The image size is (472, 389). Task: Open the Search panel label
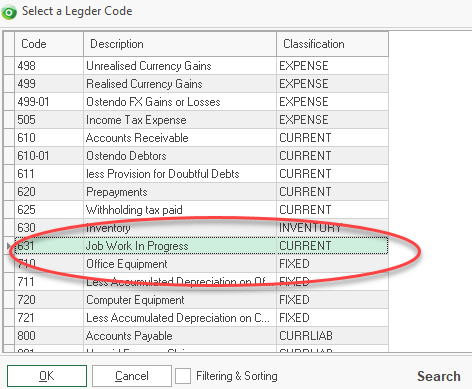[x=439, y=376]
